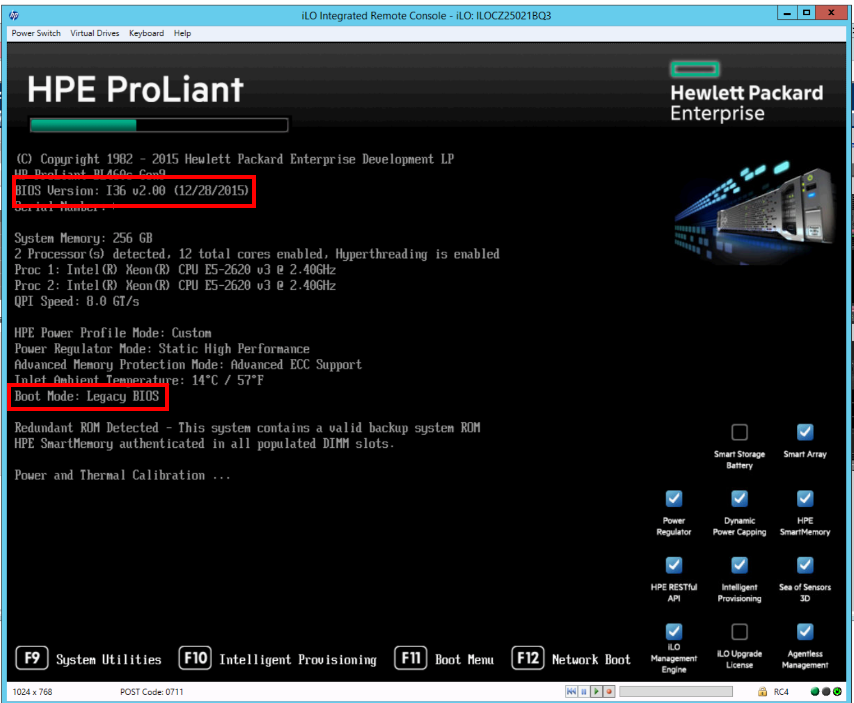The width and height of the screenshot is (854, 703).
Task: Click the HPE SmartMemory authenticated line
Action: click(204, 443)
